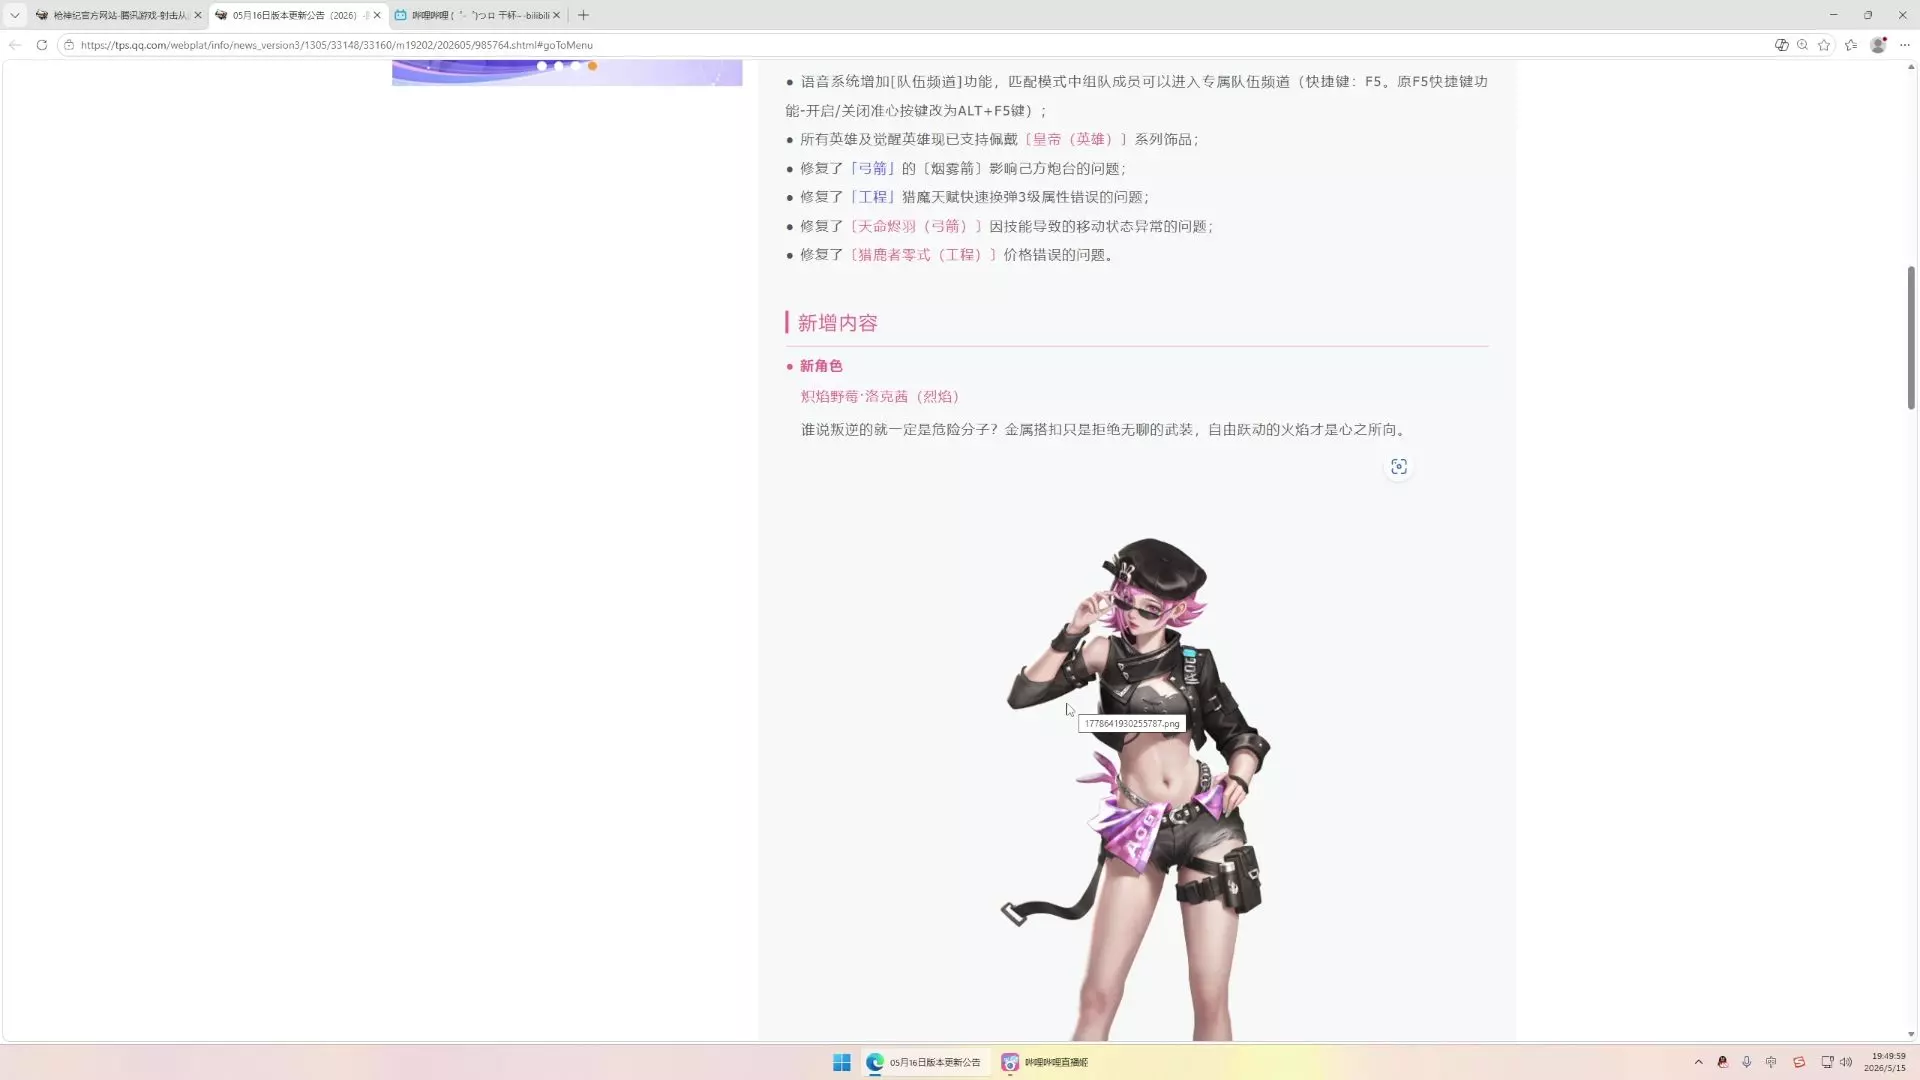Close the bilibili tab

tap(557, 15)
